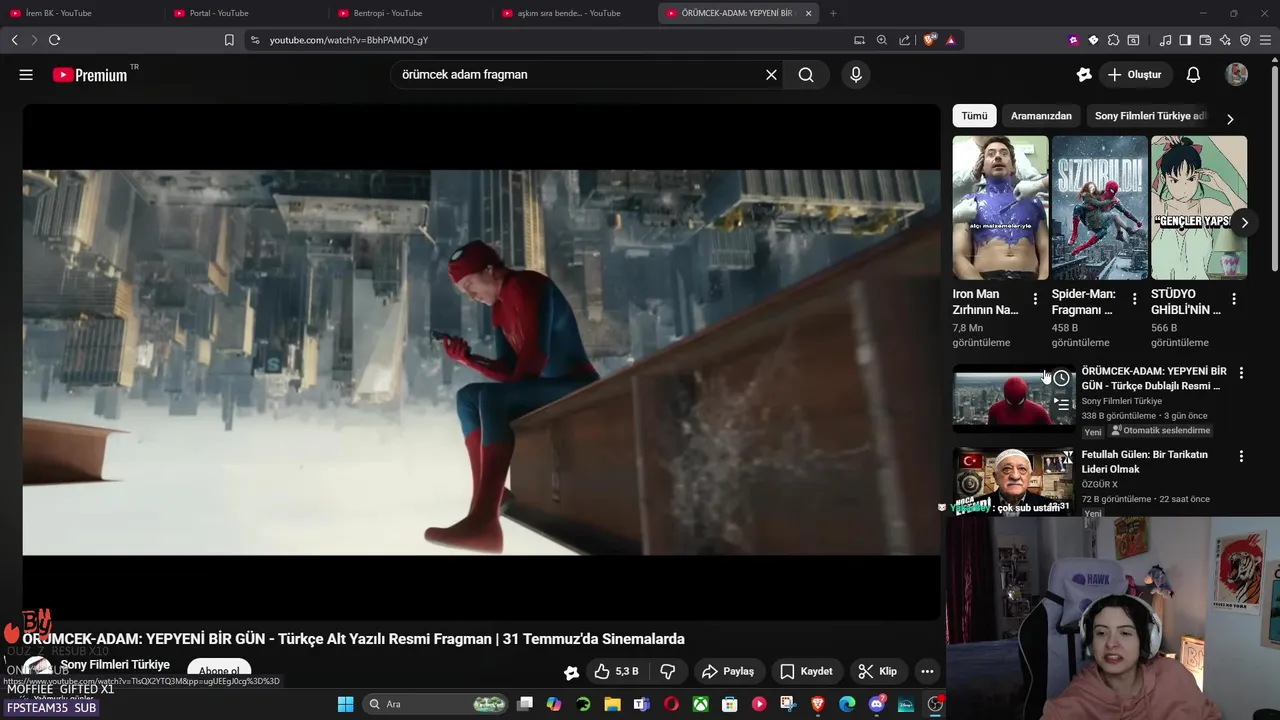Bookmark this page in the address bar
1280x720 pixels.
229,40
